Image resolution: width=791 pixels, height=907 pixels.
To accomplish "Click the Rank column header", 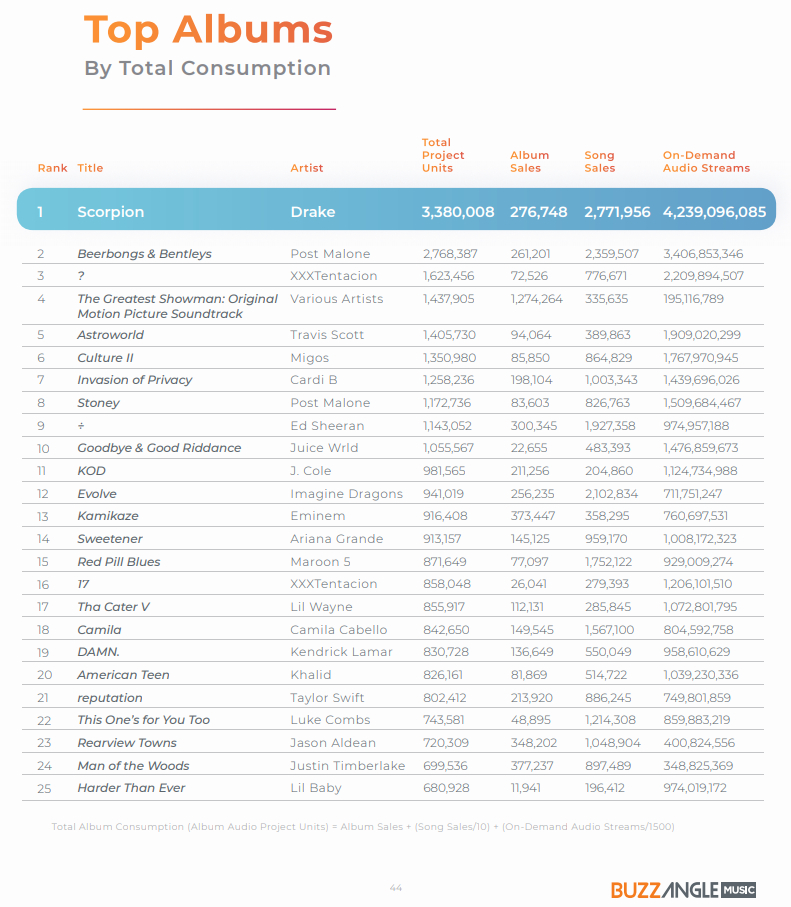I will (53, 168).
